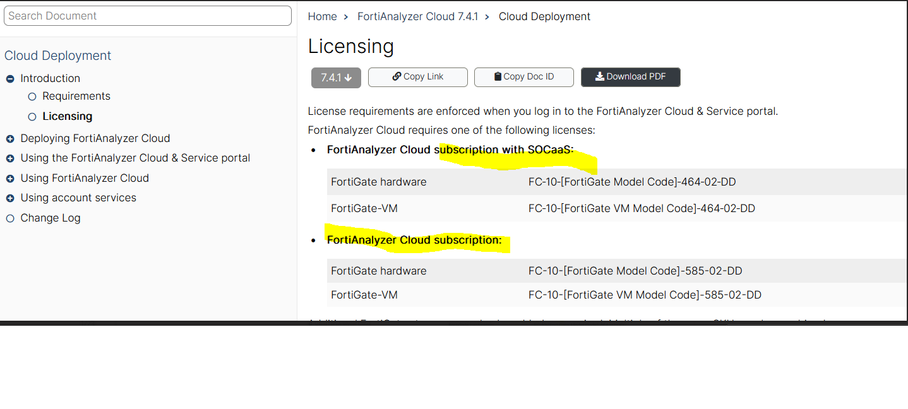Expand the Using FortiAnalyzer Cloud section icon
The width and height of the screenshot is (908, 409).
[10, 179]
